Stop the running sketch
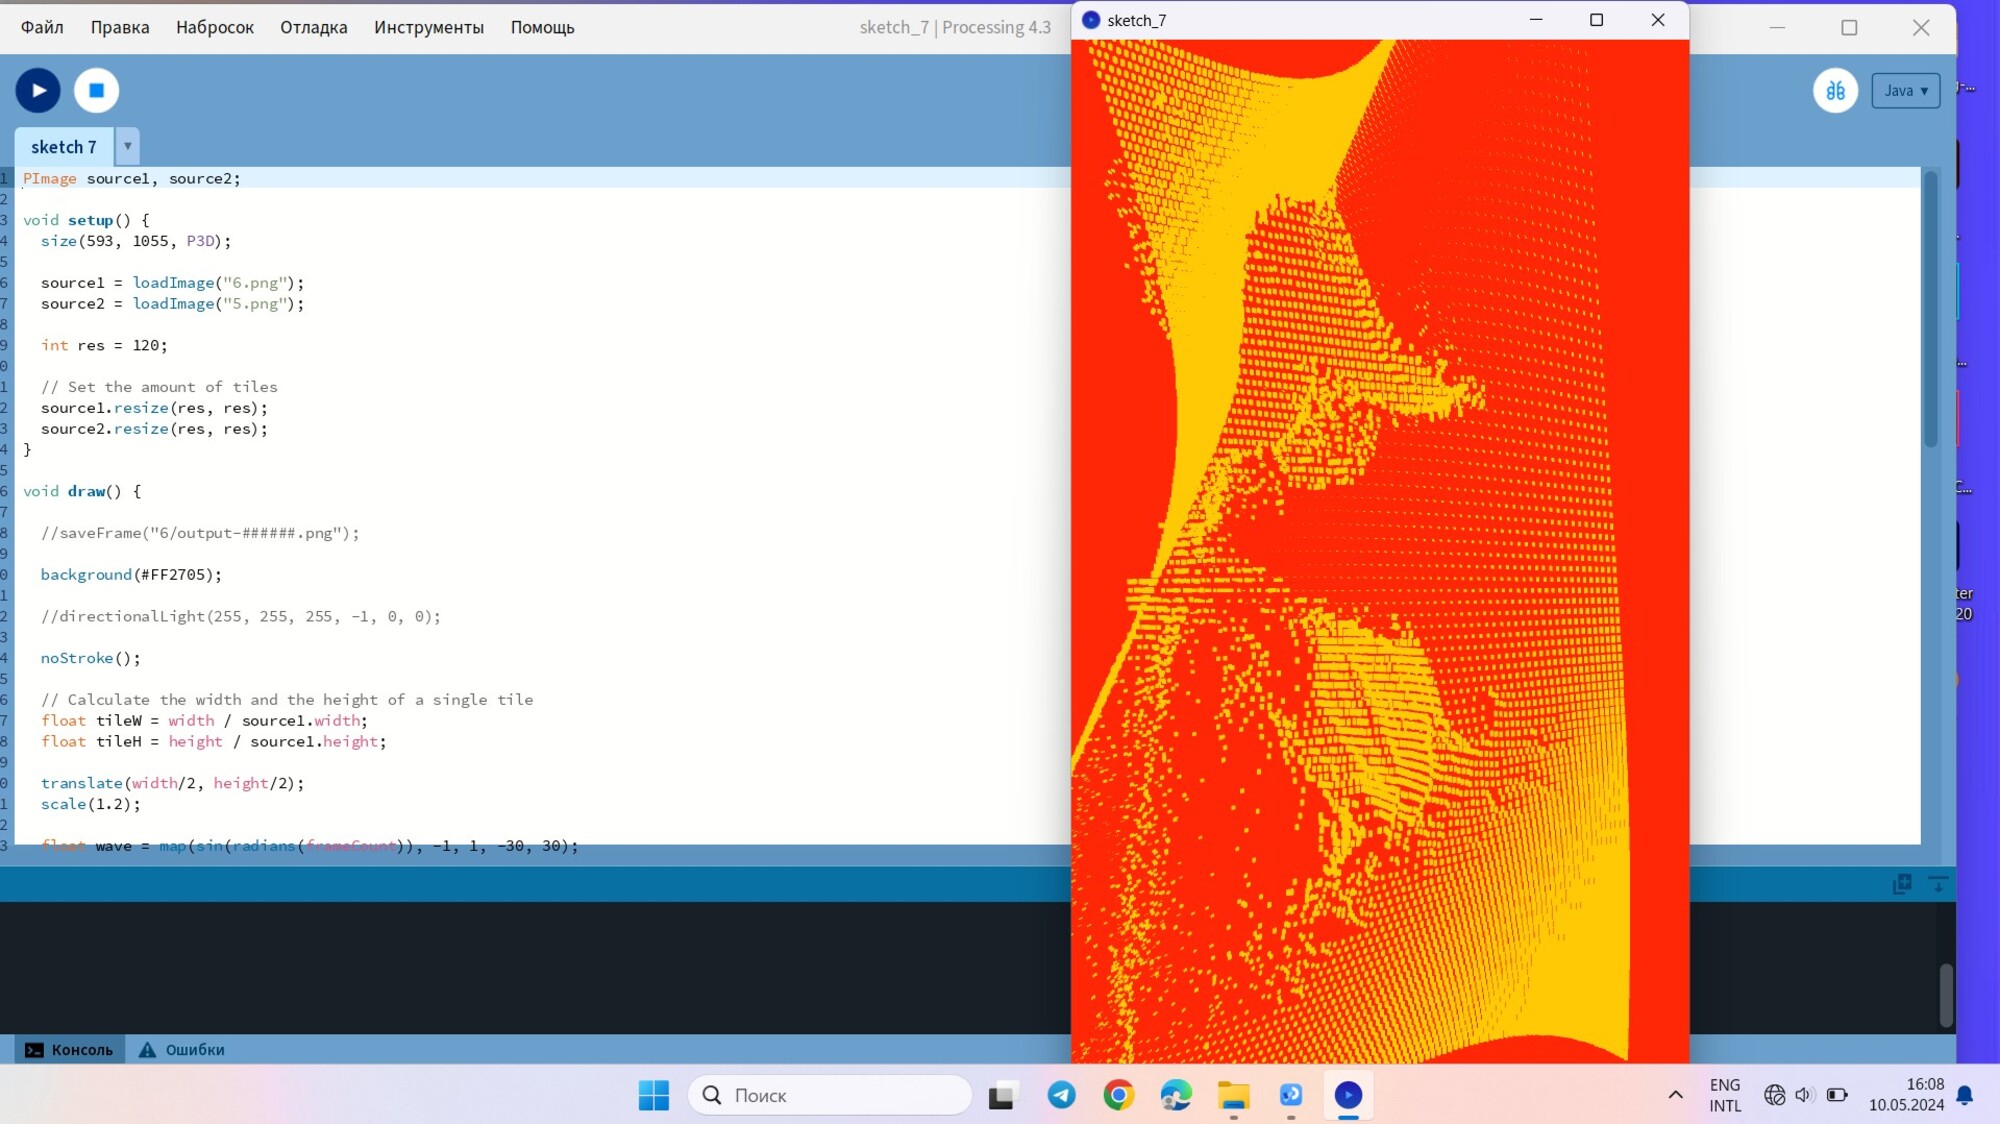The height and width of the screenshot is (1124, 2000). tap(96, 90)
